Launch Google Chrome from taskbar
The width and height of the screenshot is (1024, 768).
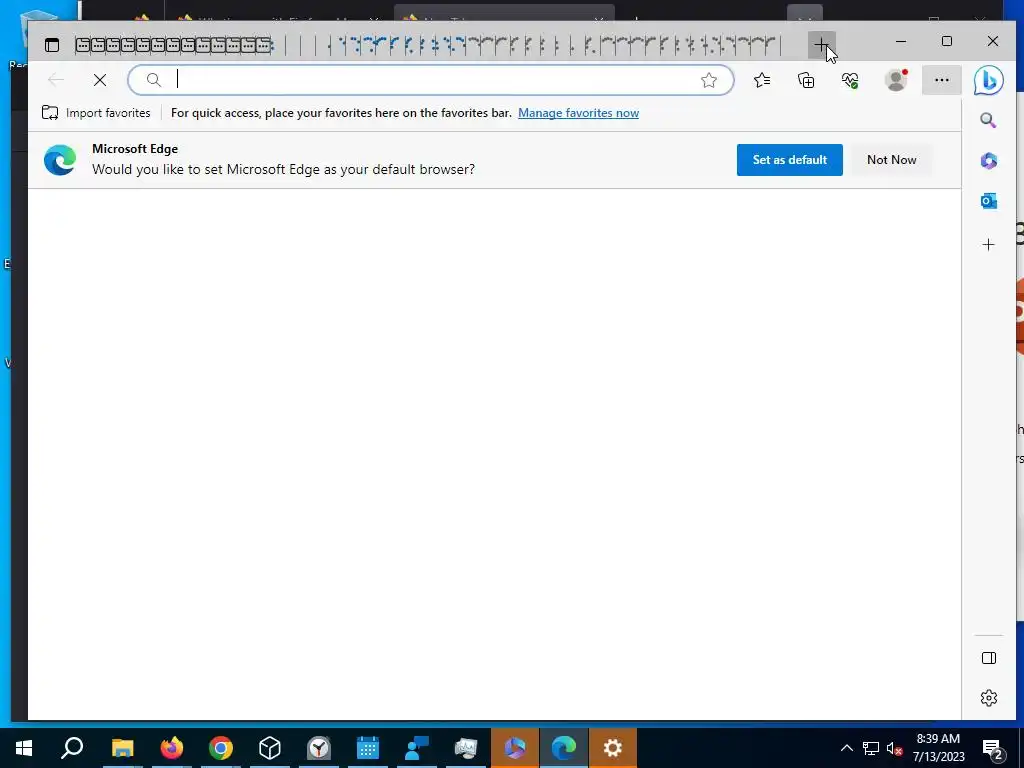[221, 748]
